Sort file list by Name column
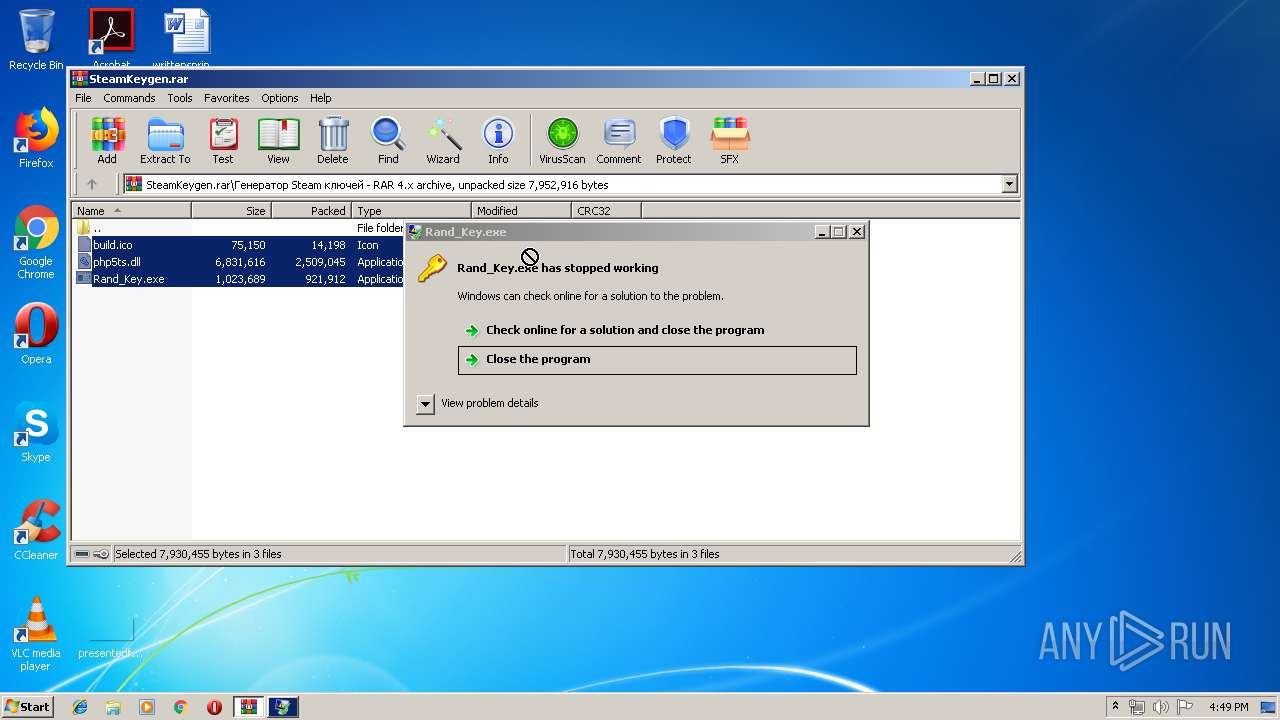Viewport: 1280px width, 720px height. coord(132,211)
